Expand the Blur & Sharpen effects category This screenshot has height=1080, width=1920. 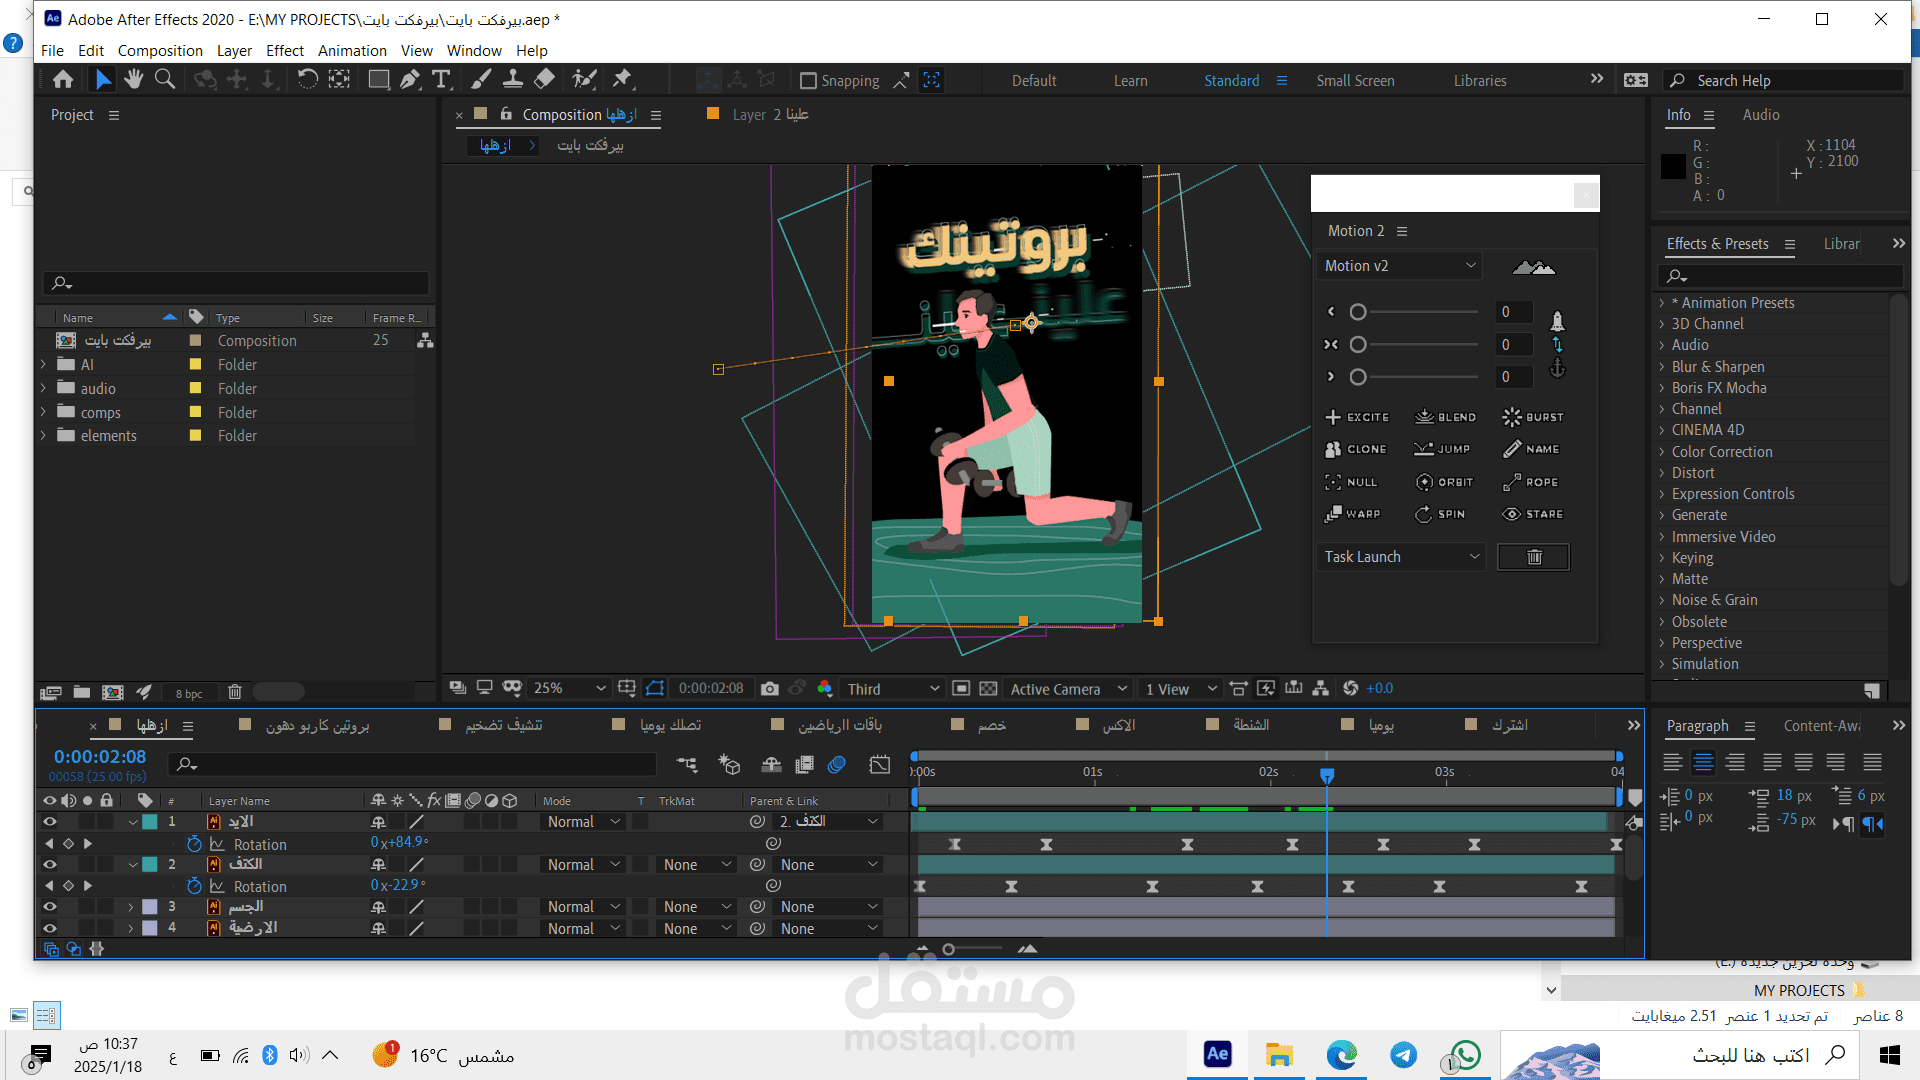1663,367
